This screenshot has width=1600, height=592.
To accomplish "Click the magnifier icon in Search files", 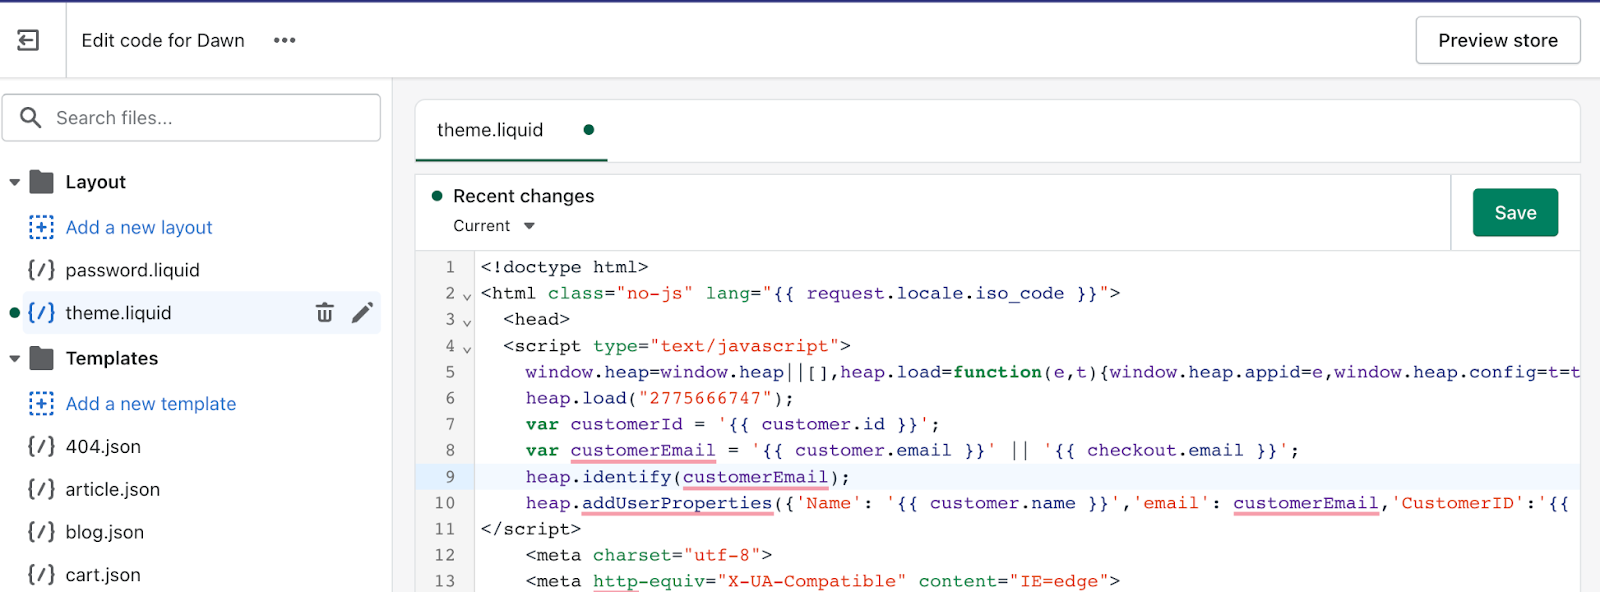I will 31,118.
